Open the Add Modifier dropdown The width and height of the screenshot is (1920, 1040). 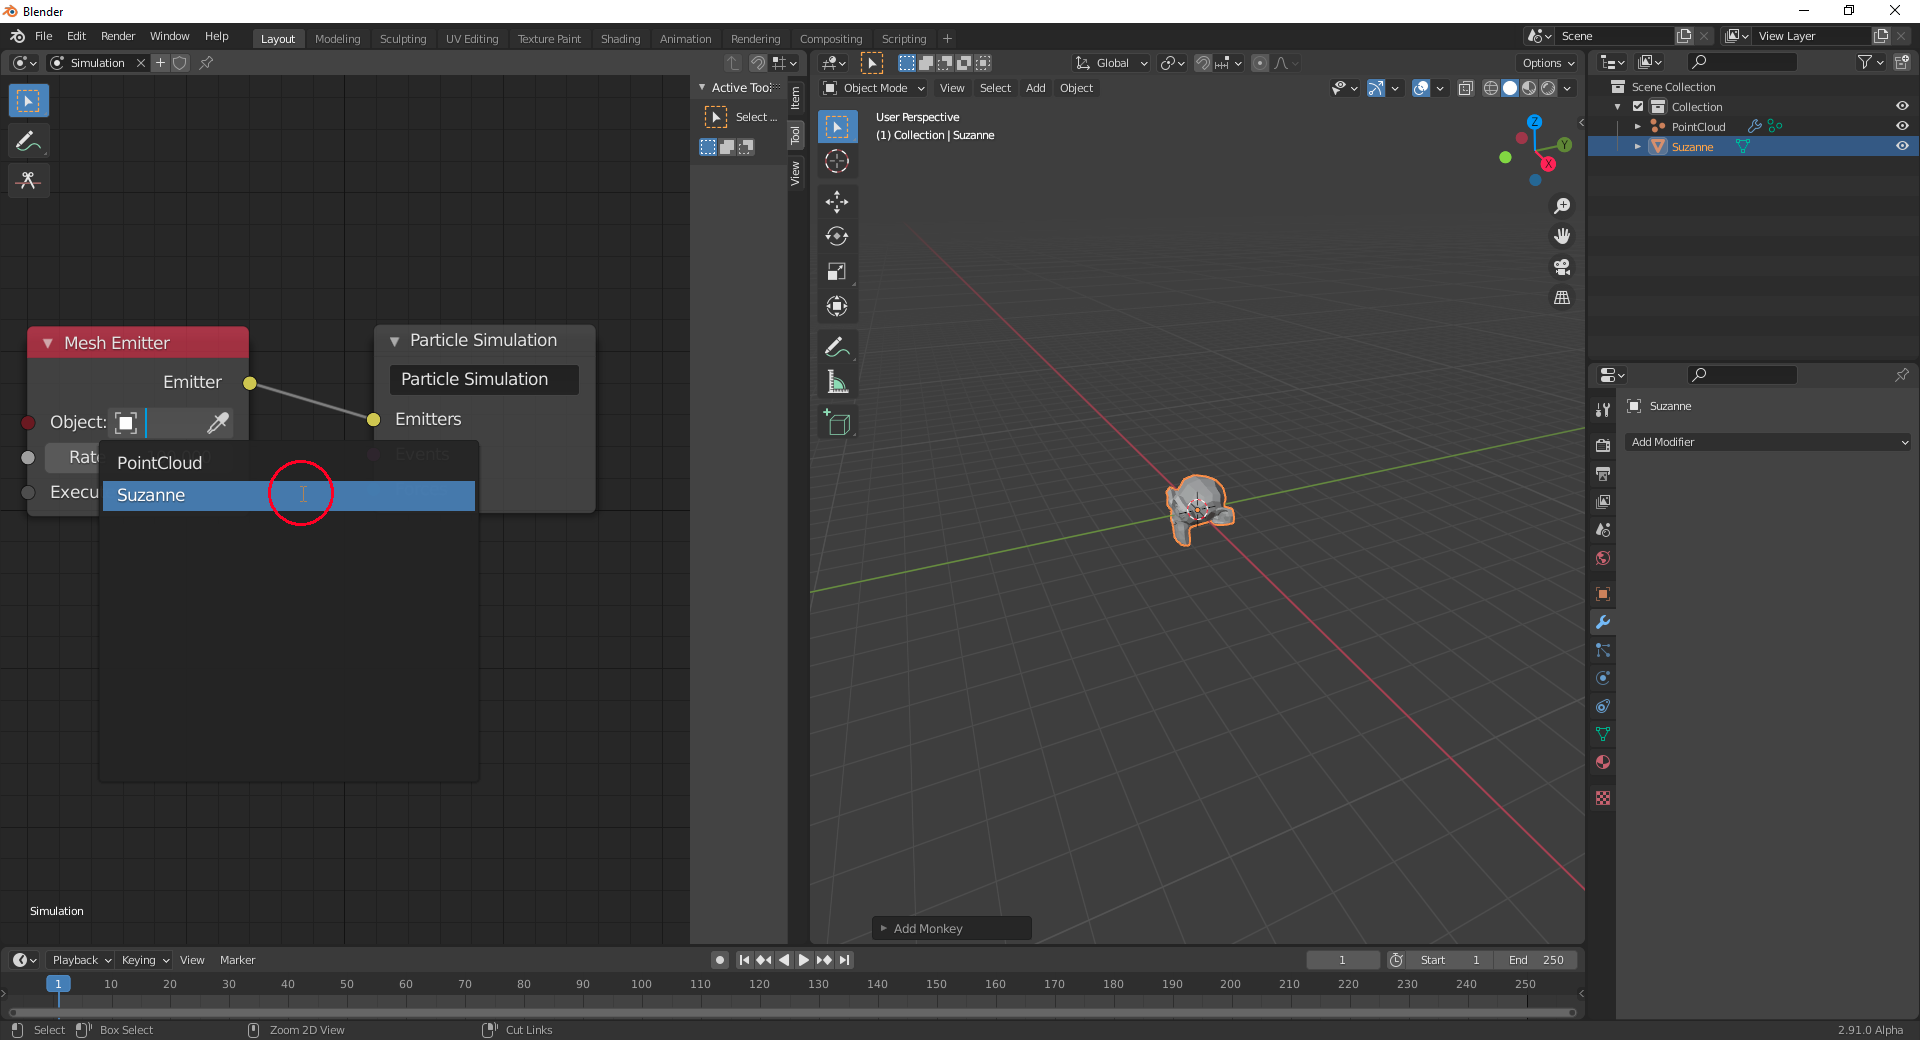pos(1768,442)
